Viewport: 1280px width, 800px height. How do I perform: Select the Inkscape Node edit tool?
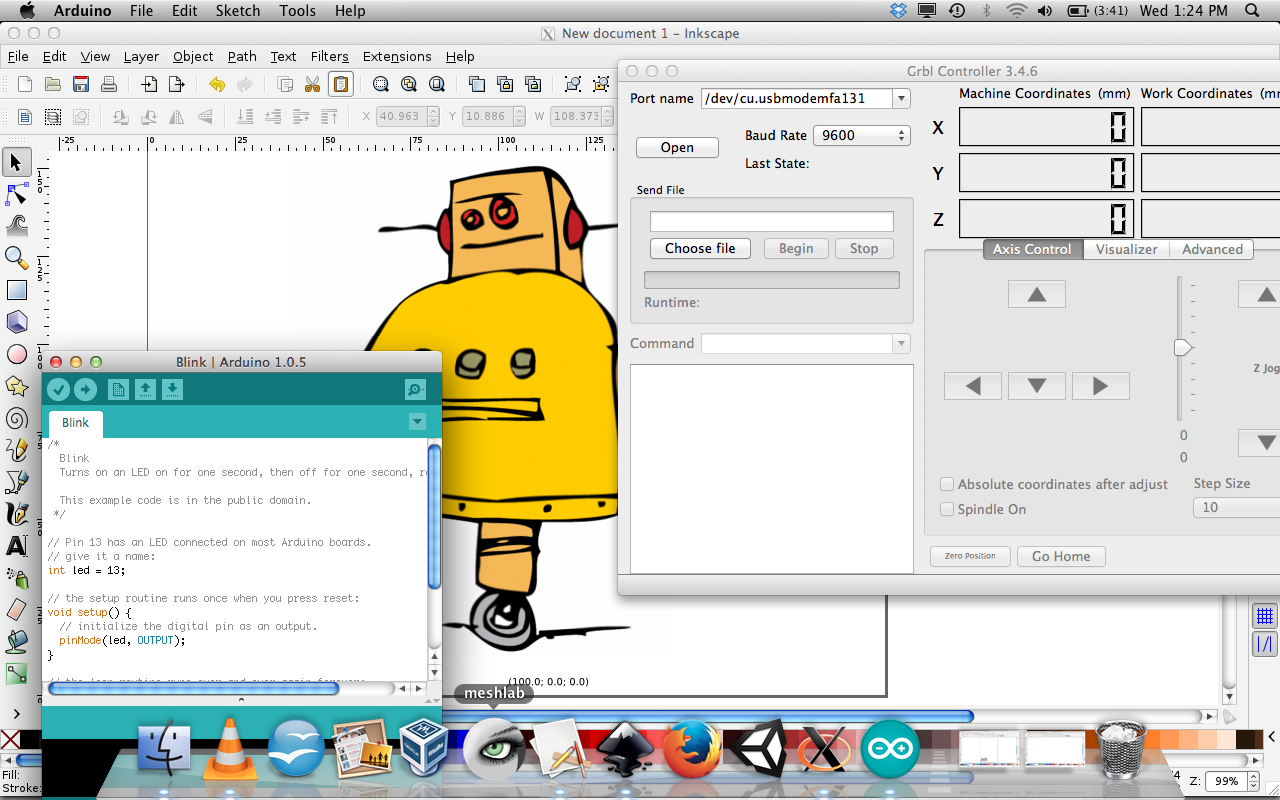pyautogui.click(x=17, y=194)
